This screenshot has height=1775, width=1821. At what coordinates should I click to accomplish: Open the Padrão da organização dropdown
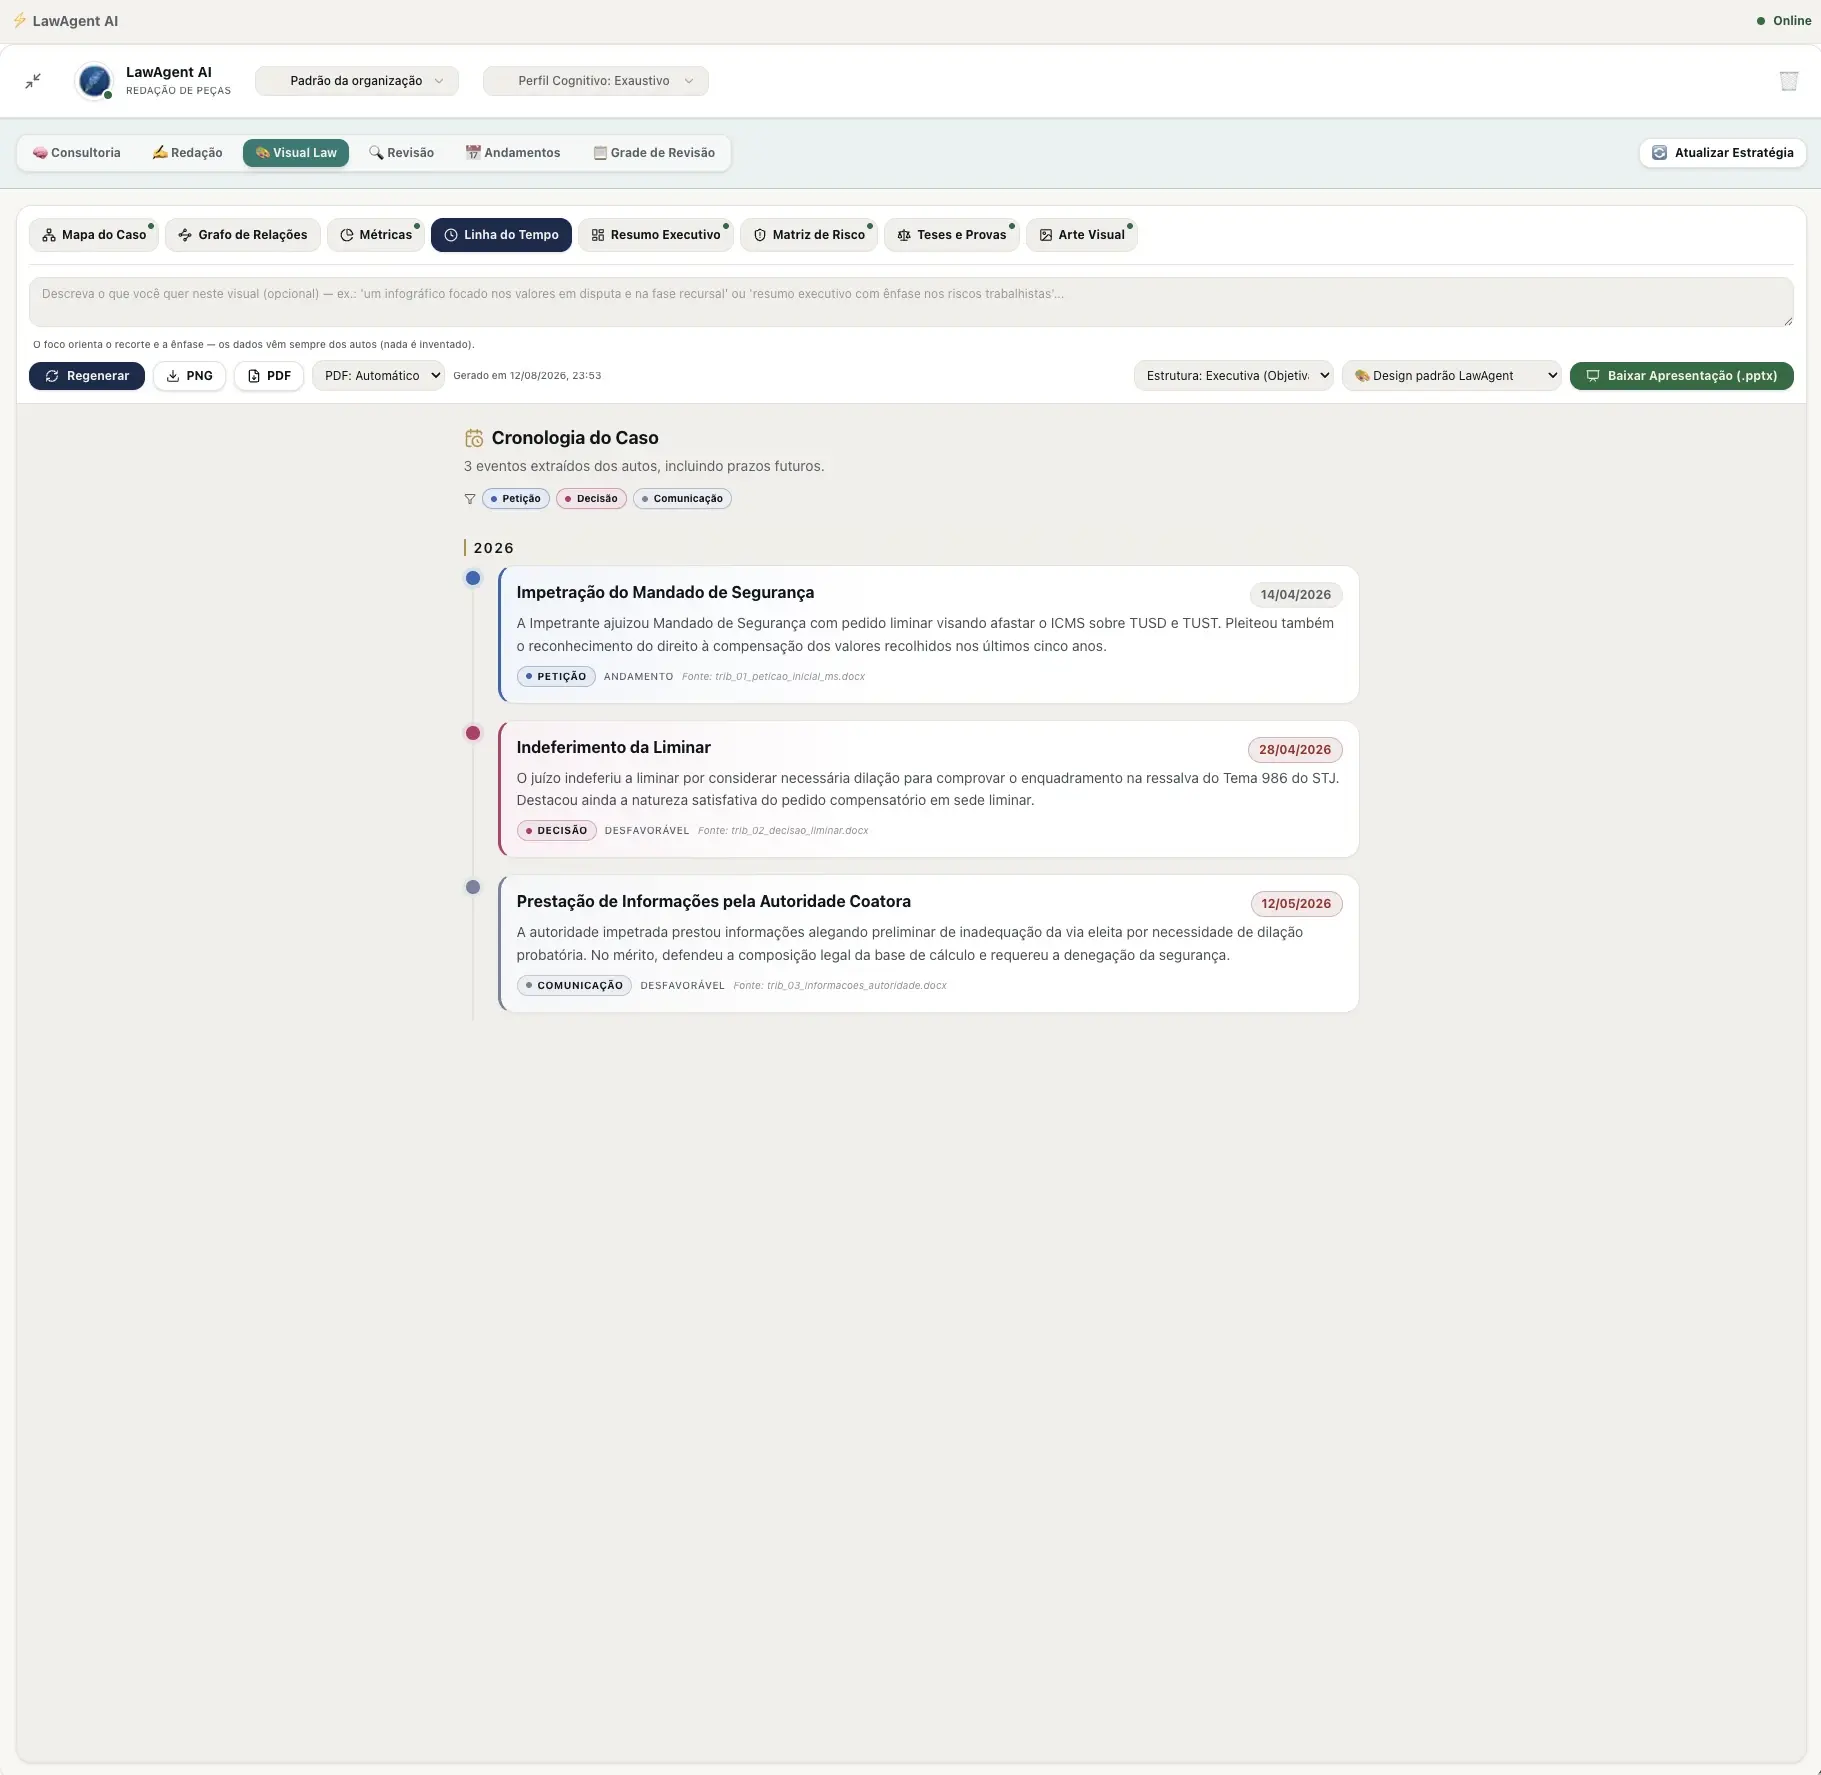357,81
